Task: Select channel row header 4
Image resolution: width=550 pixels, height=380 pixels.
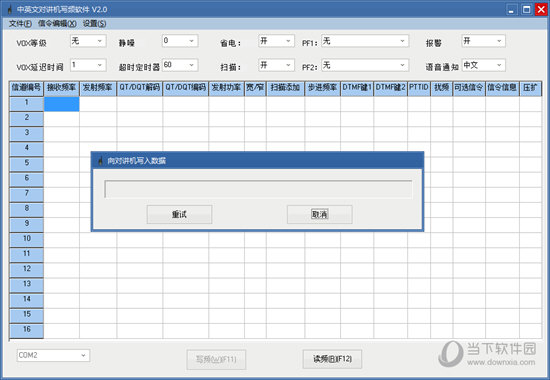Action: 26,149
